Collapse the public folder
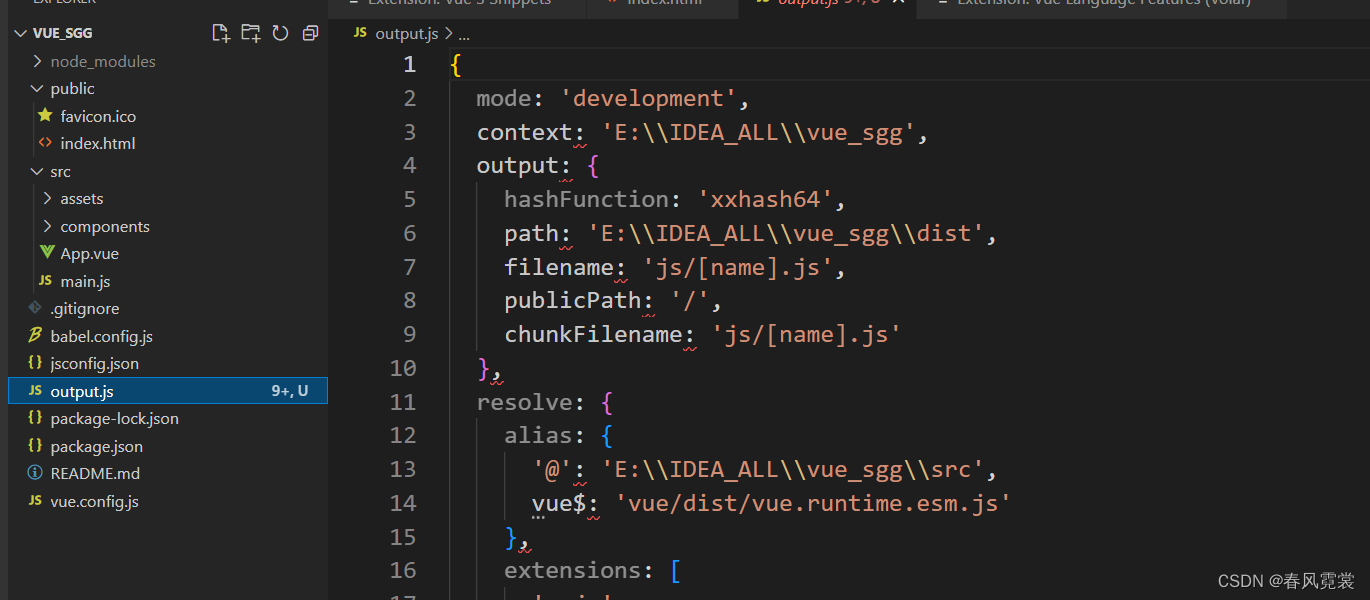The height and width of the screenshot is (600, 1370). coord(38,88)
